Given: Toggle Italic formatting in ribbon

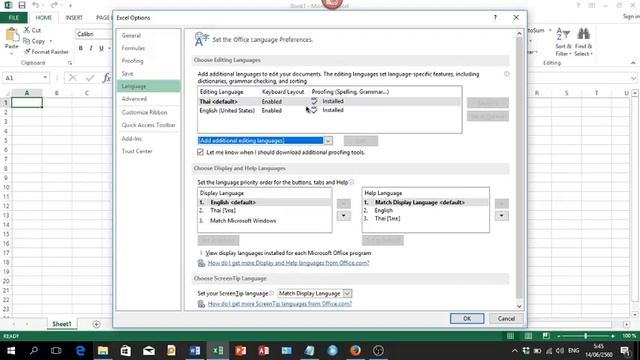Looking at the screenshot, I should [x=91, y=48].
